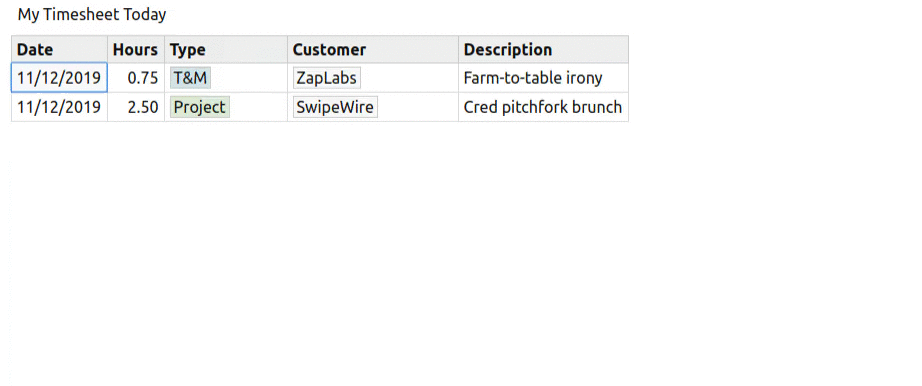Click empty area in first row Customer cell
This screenshot has height=386, width=922.
[409, 78]
